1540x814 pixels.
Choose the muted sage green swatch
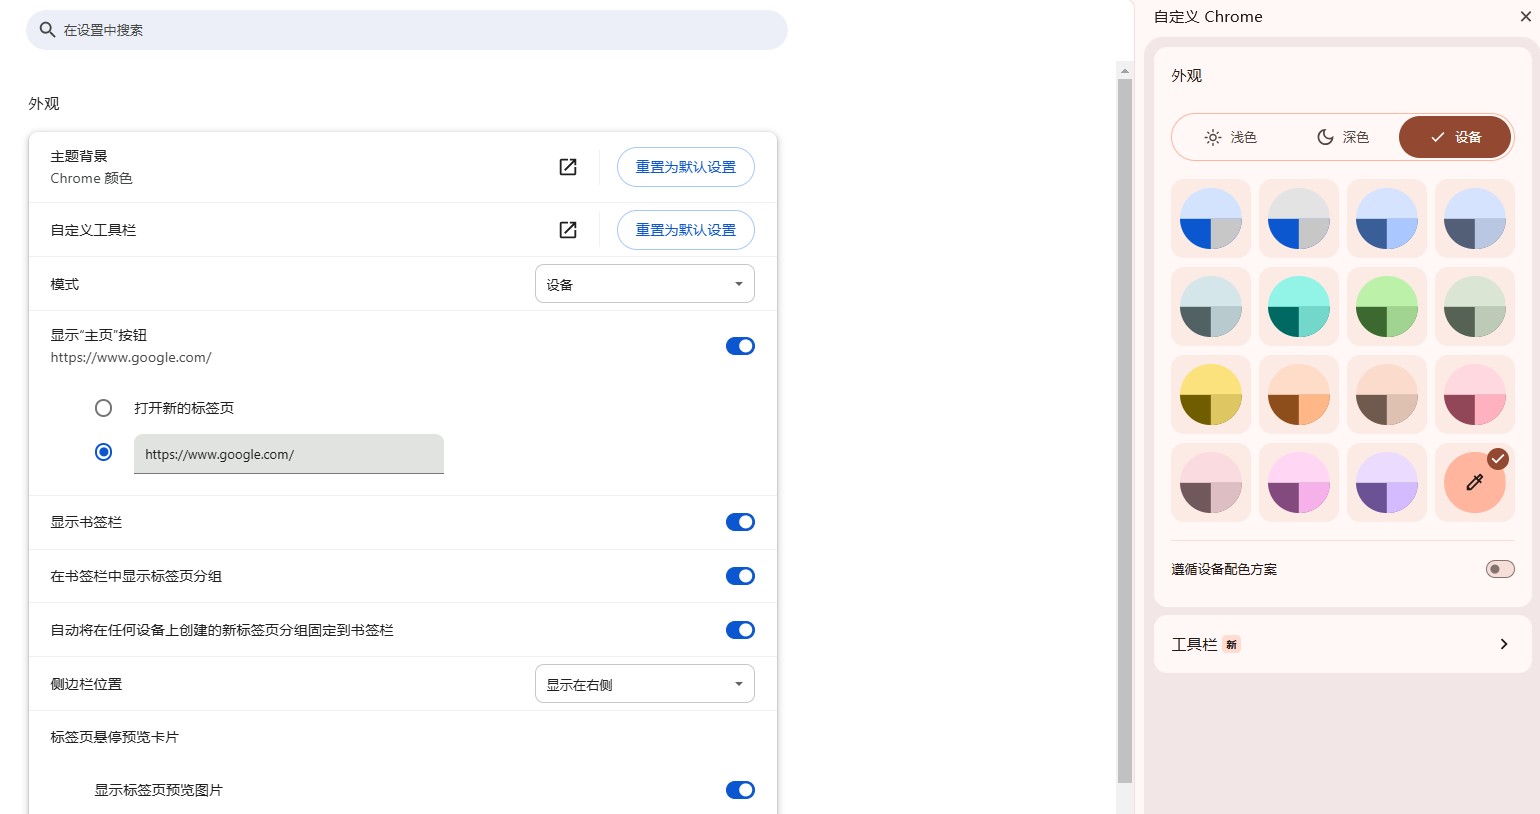point(1475,307)
